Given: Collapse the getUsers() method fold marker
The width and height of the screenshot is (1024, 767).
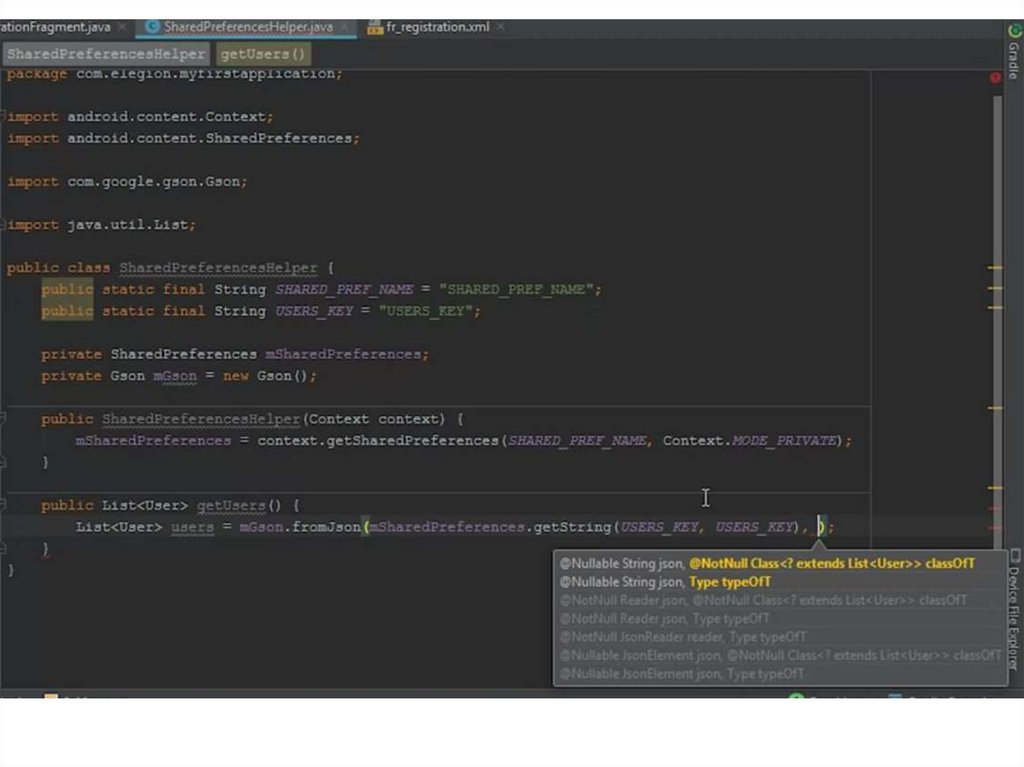Looking at the screenshot, I should pos(5,505).
